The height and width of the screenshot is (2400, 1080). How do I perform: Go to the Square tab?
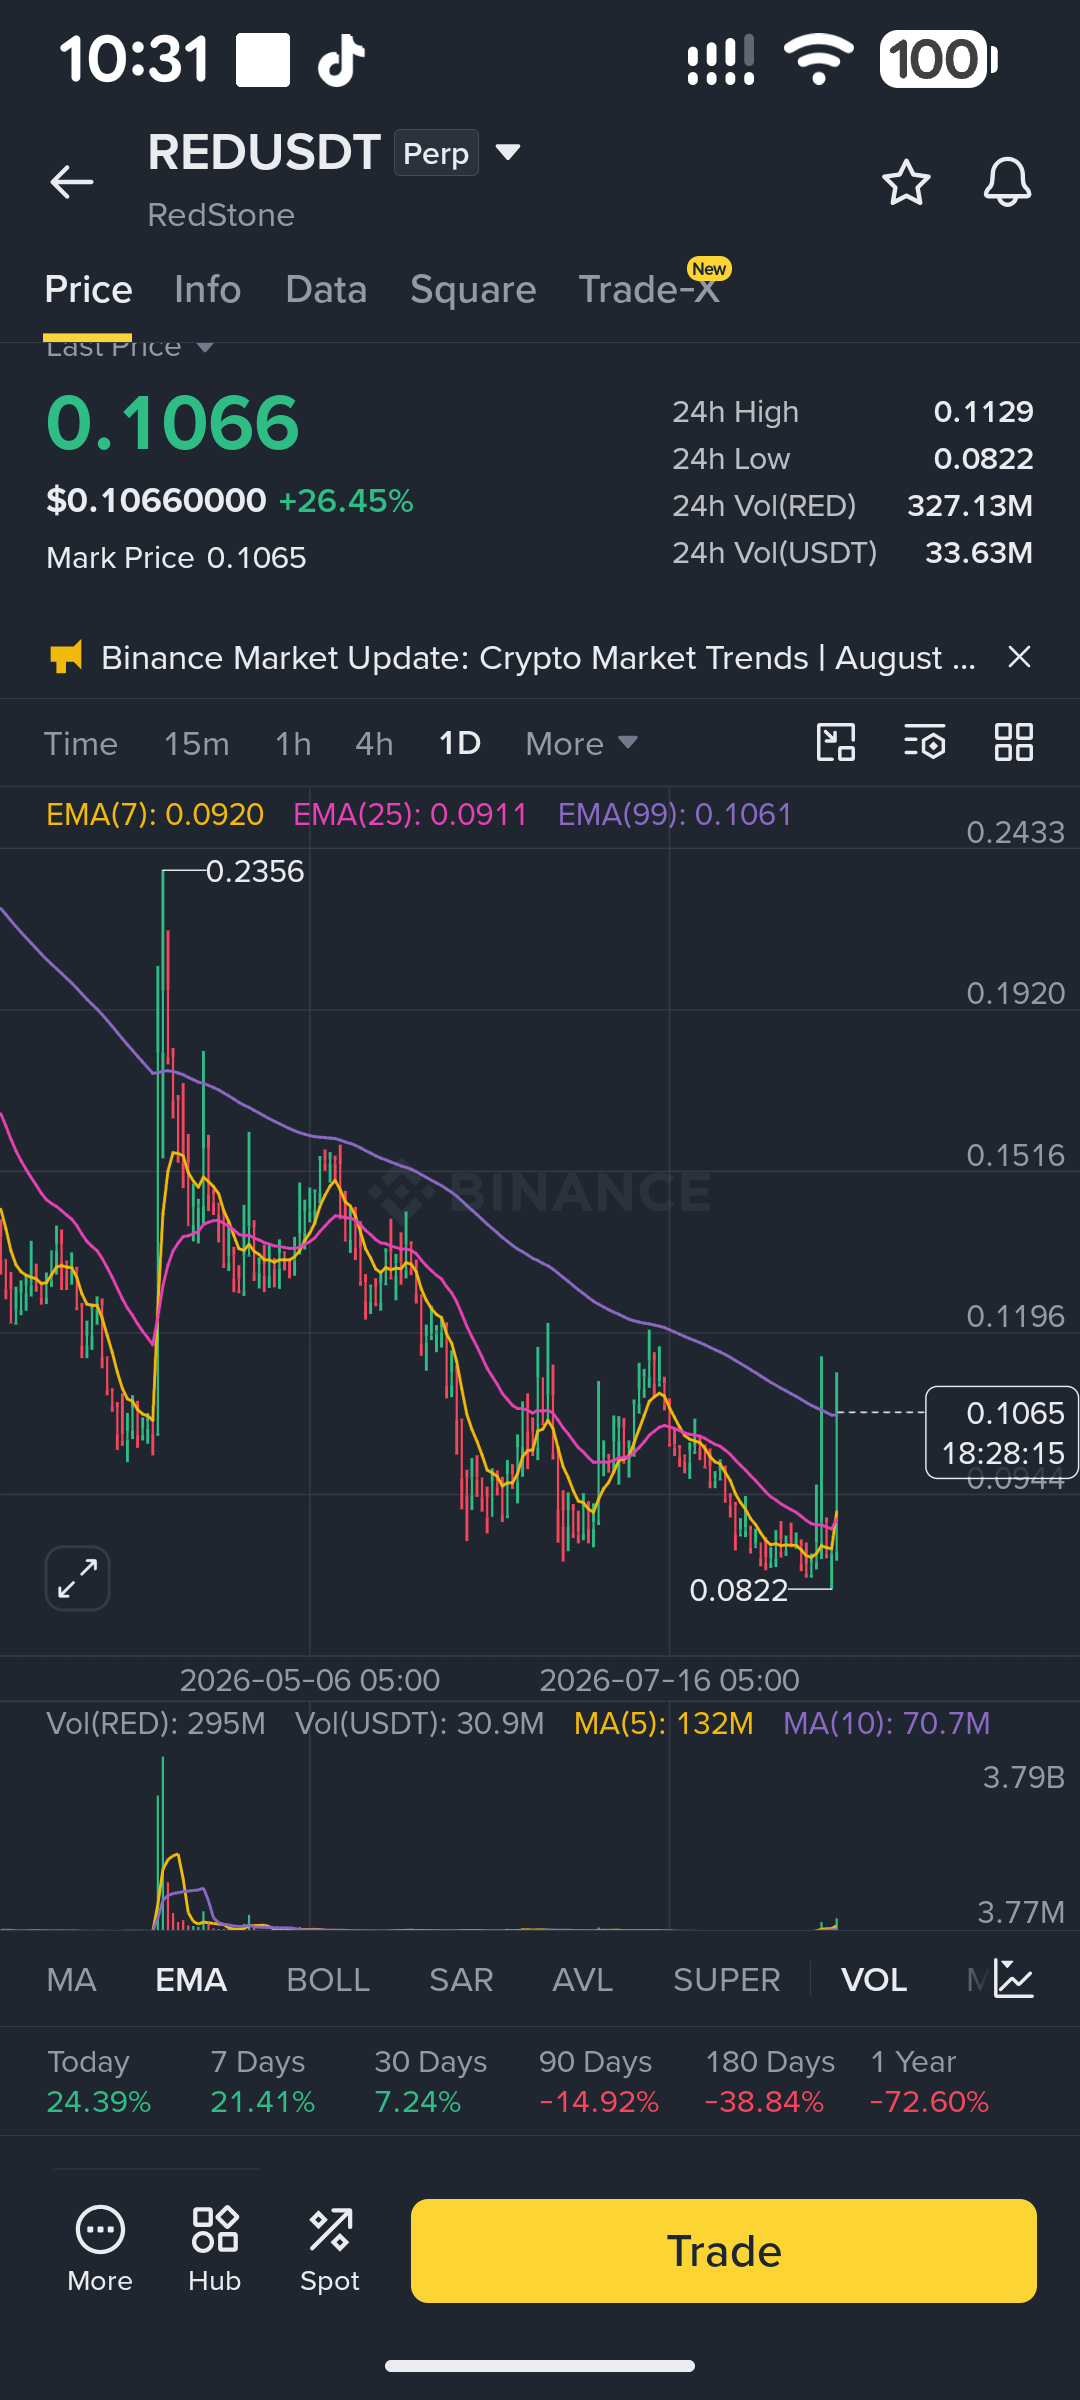coord(473,290)
